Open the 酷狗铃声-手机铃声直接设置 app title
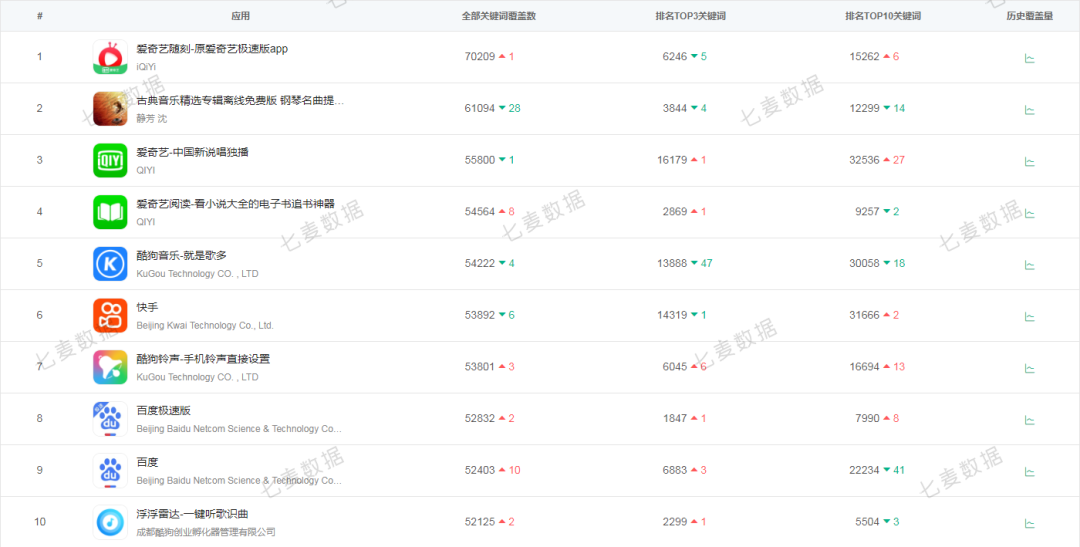 203,359
